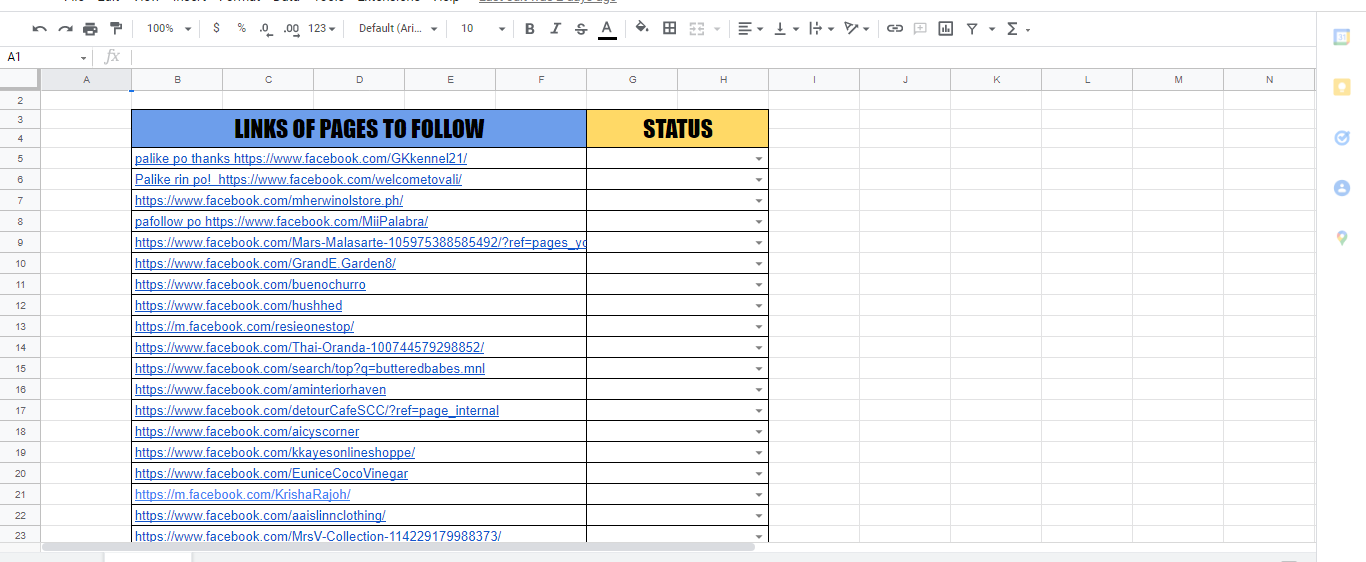Insert link using chain icon
The width and height of the screenshot is (1366, 562).
coord(895,29)
